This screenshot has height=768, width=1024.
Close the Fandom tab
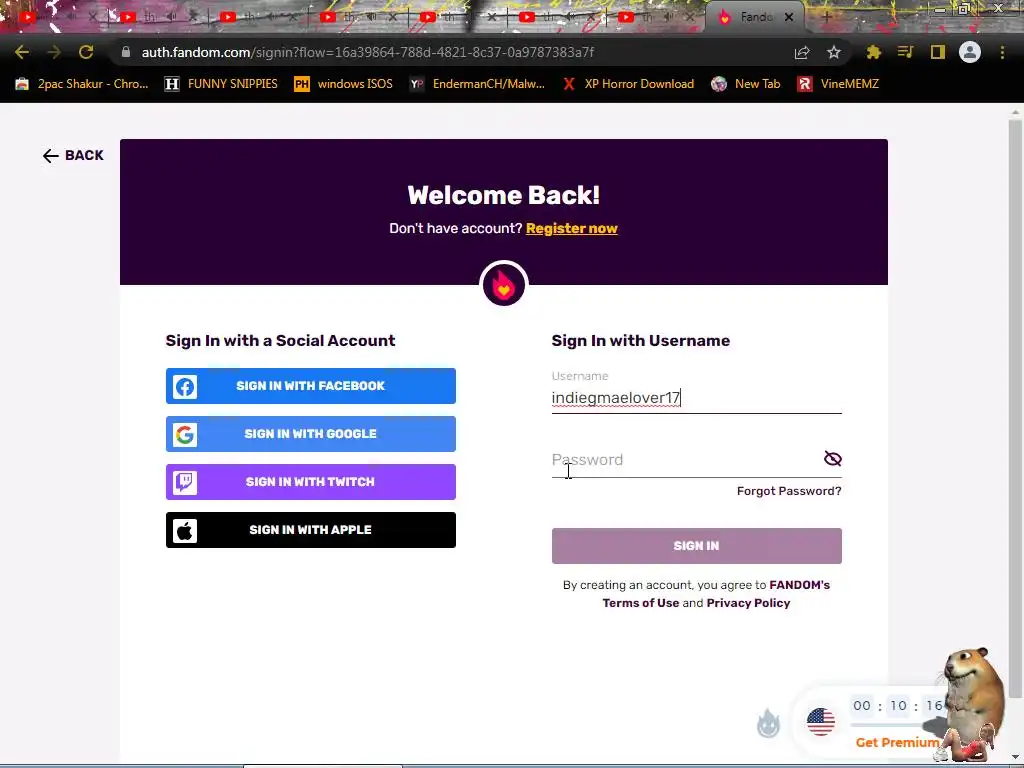tap(789, 18)
